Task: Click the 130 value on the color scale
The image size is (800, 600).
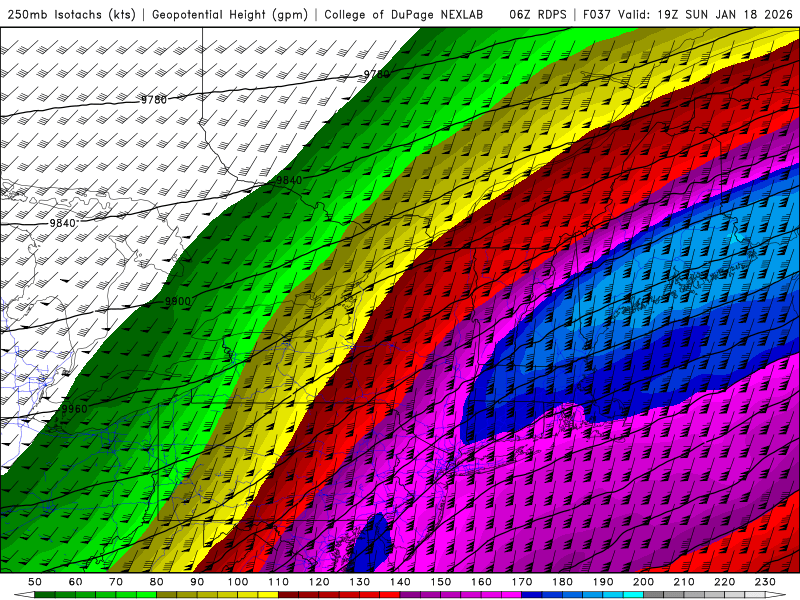Action: (360, 582)
